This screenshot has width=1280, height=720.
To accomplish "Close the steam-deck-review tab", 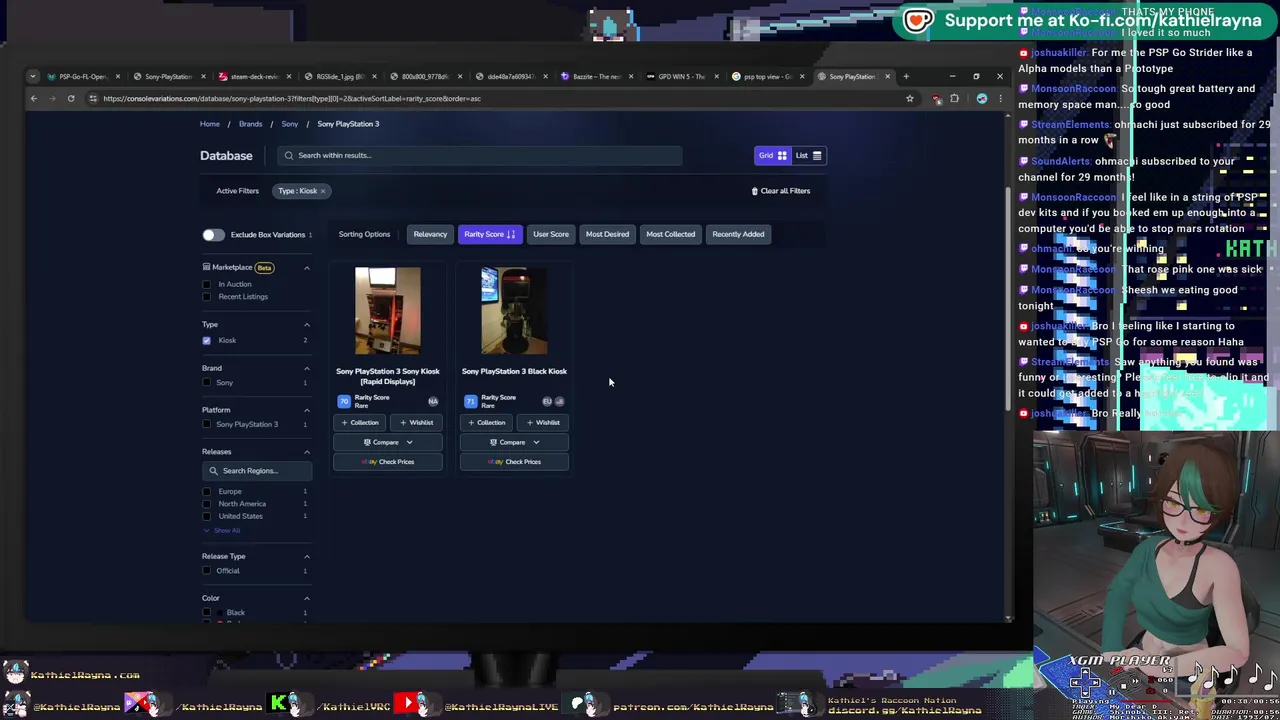I will (289, 76).
